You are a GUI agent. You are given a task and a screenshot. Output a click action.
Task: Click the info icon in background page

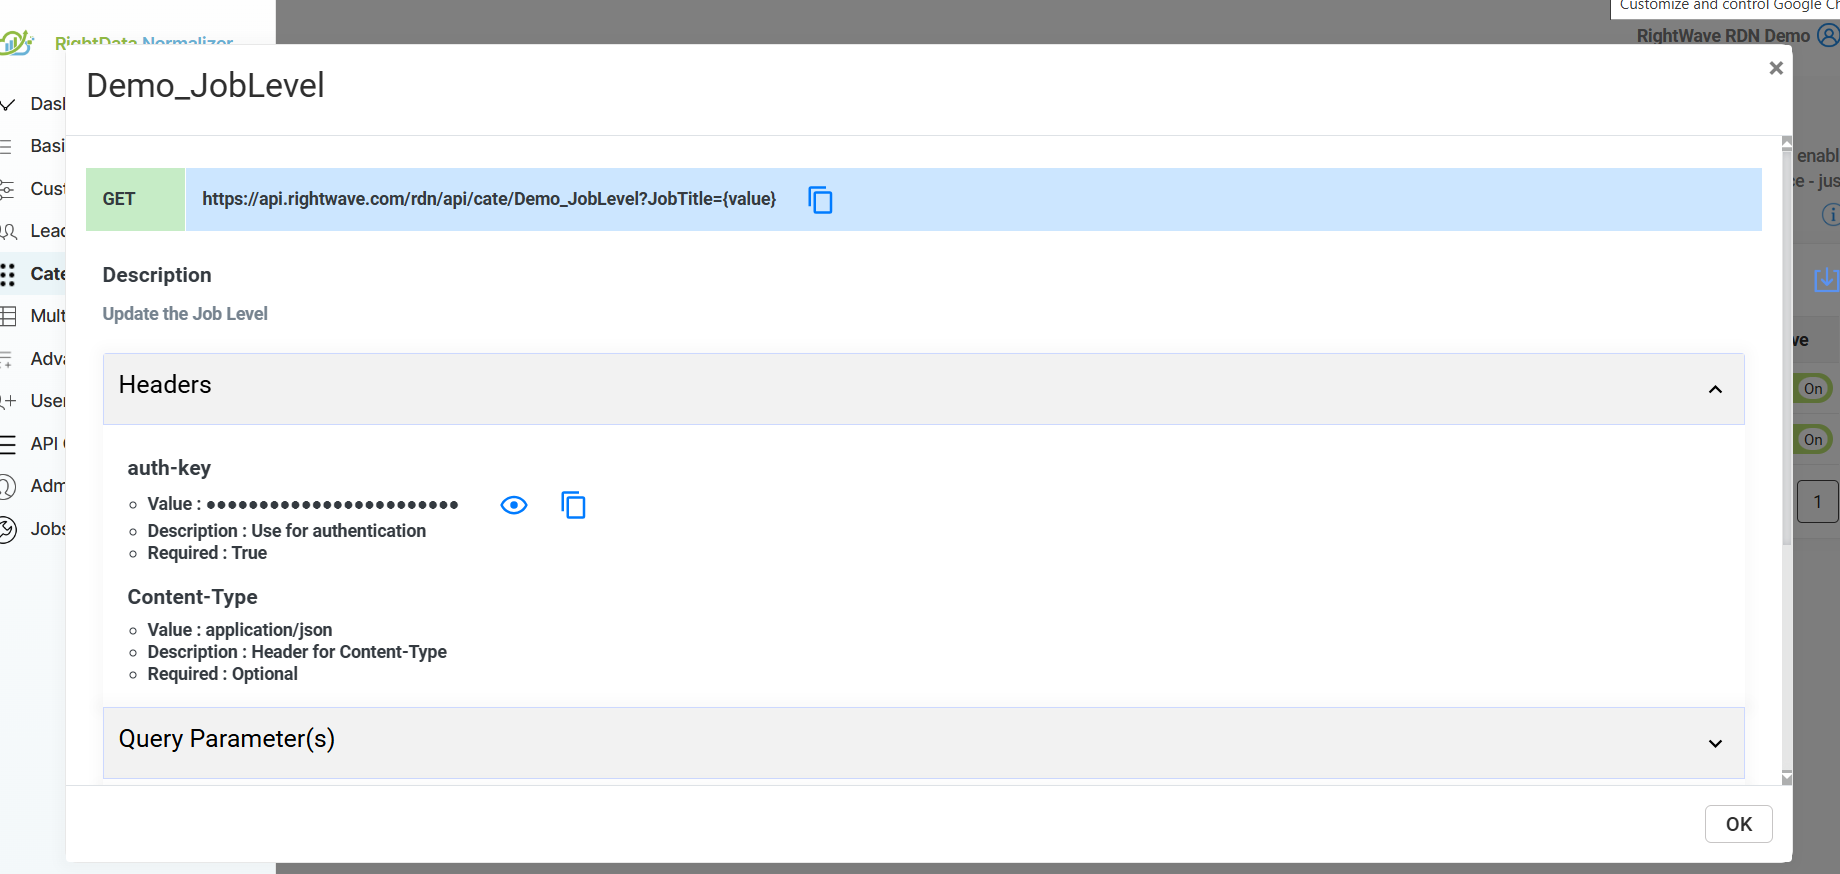point(1831,214)
